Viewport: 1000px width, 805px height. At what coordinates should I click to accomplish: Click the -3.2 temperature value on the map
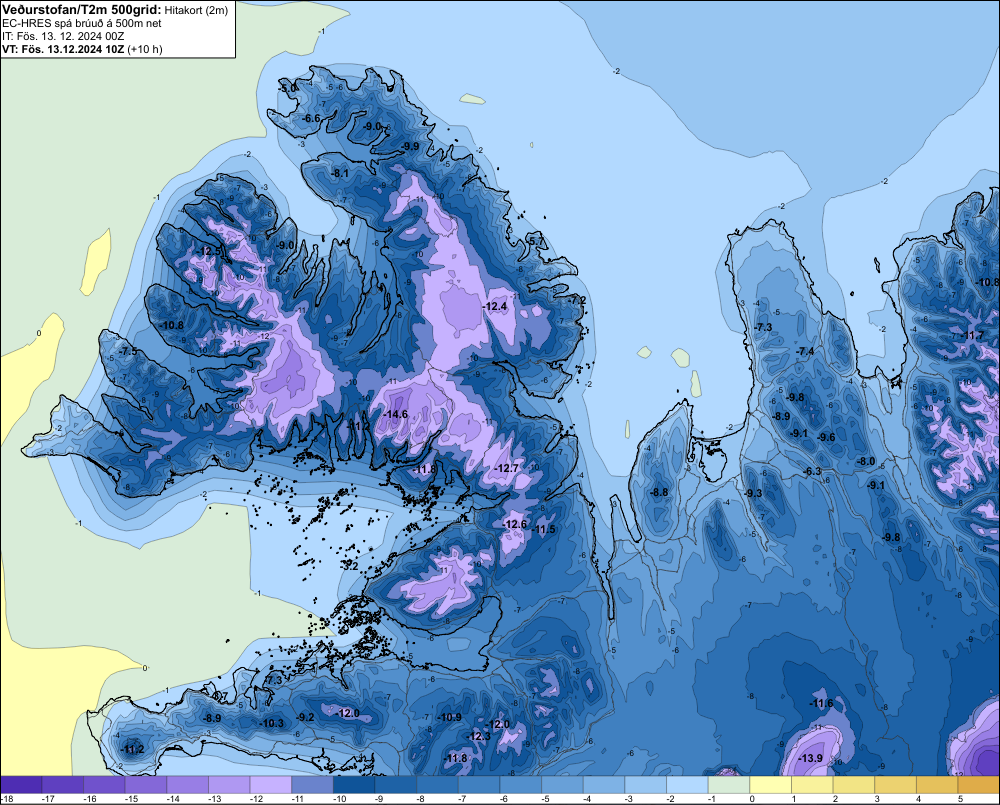350,565
